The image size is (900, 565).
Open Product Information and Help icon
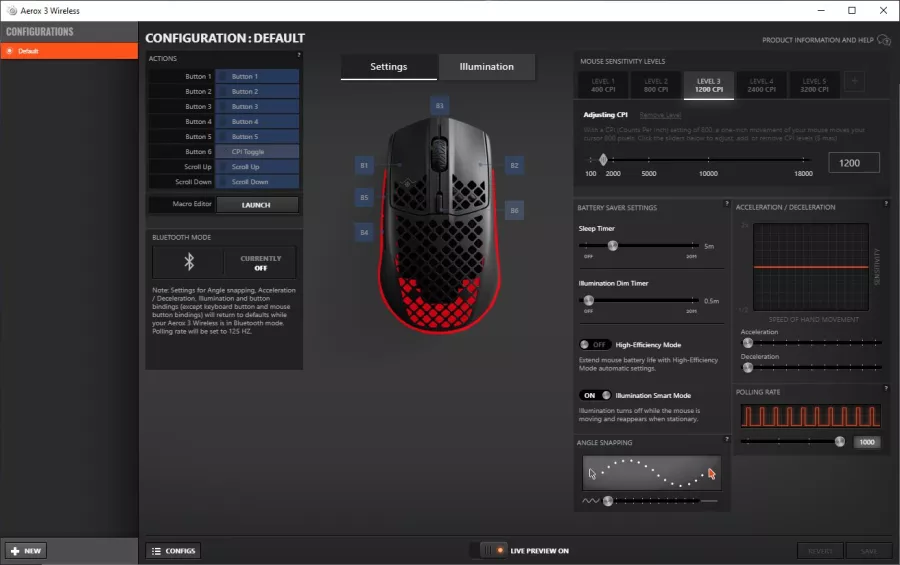click(884, 40)
